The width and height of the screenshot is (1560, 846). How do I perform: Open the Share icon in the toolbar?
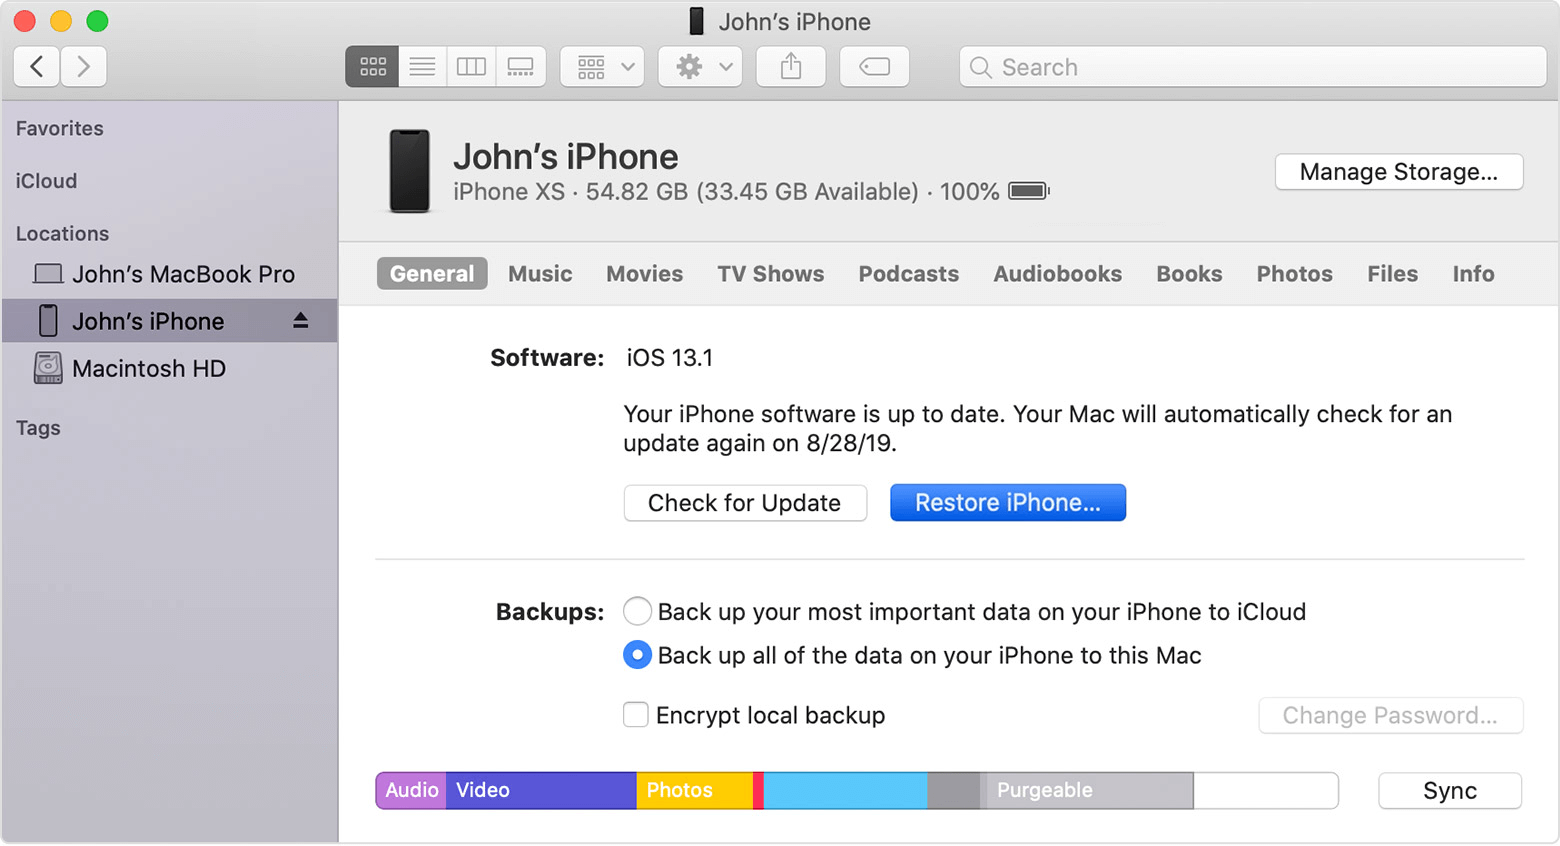[790, 66]
